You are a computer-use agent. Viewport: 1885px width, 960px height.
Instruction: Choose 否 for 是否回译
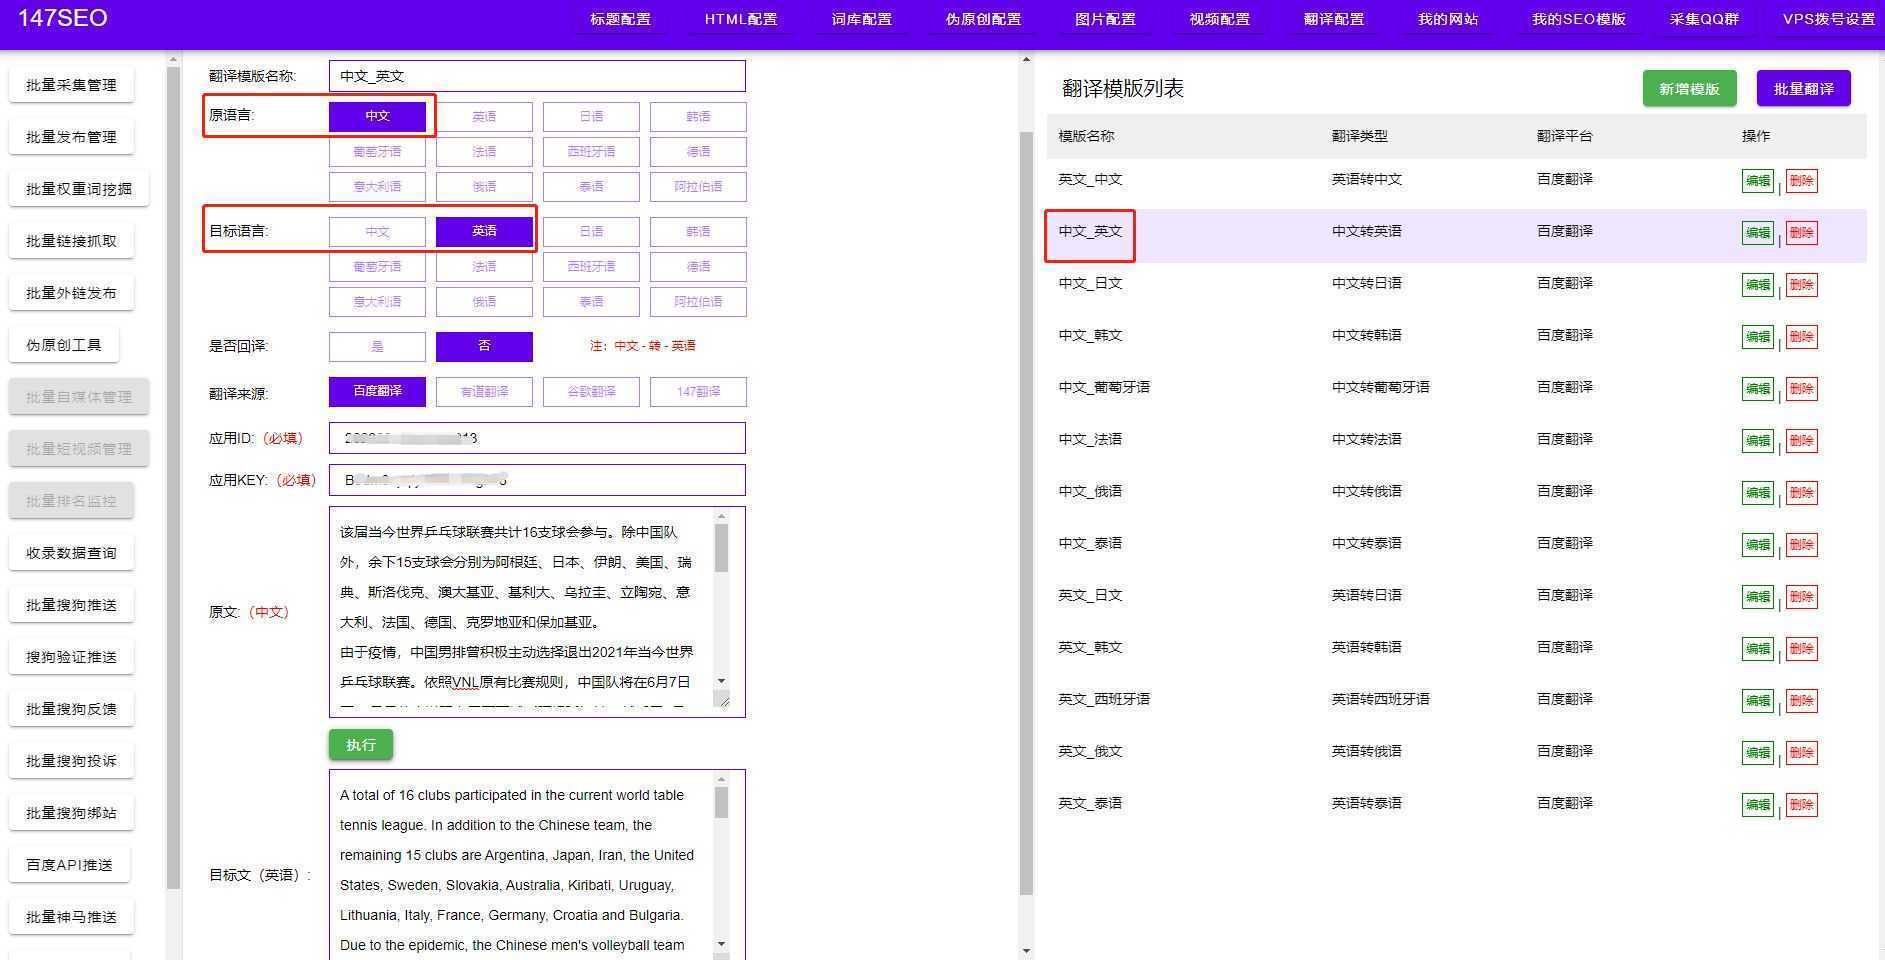484,346
